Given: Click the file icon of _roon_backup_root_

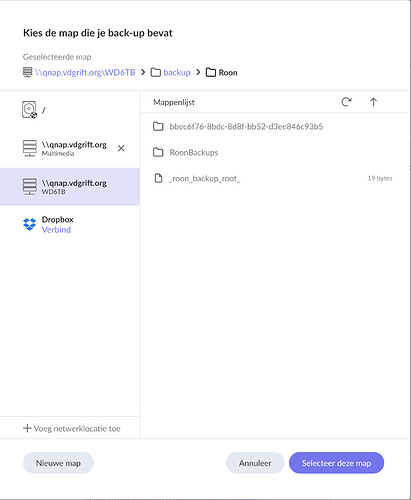Looking at the screenshot, I should click(158, 178).
